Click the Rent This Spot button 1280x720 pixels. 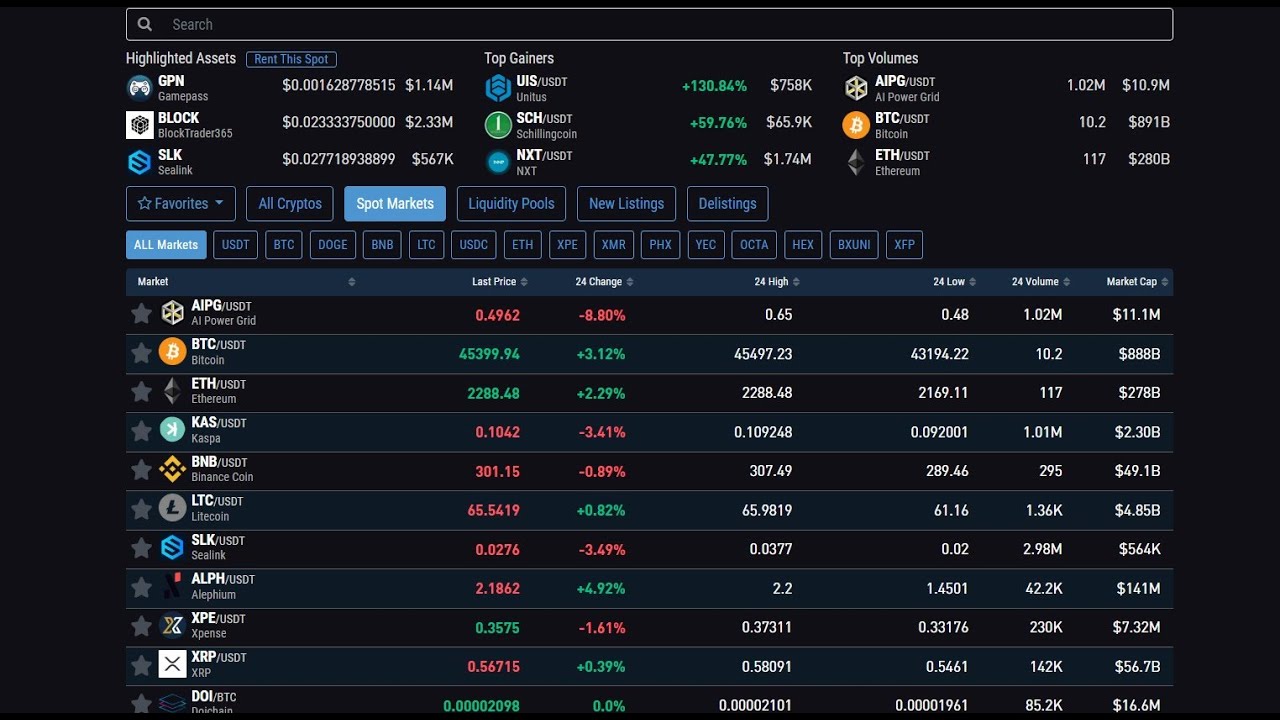tap(291, 59)
